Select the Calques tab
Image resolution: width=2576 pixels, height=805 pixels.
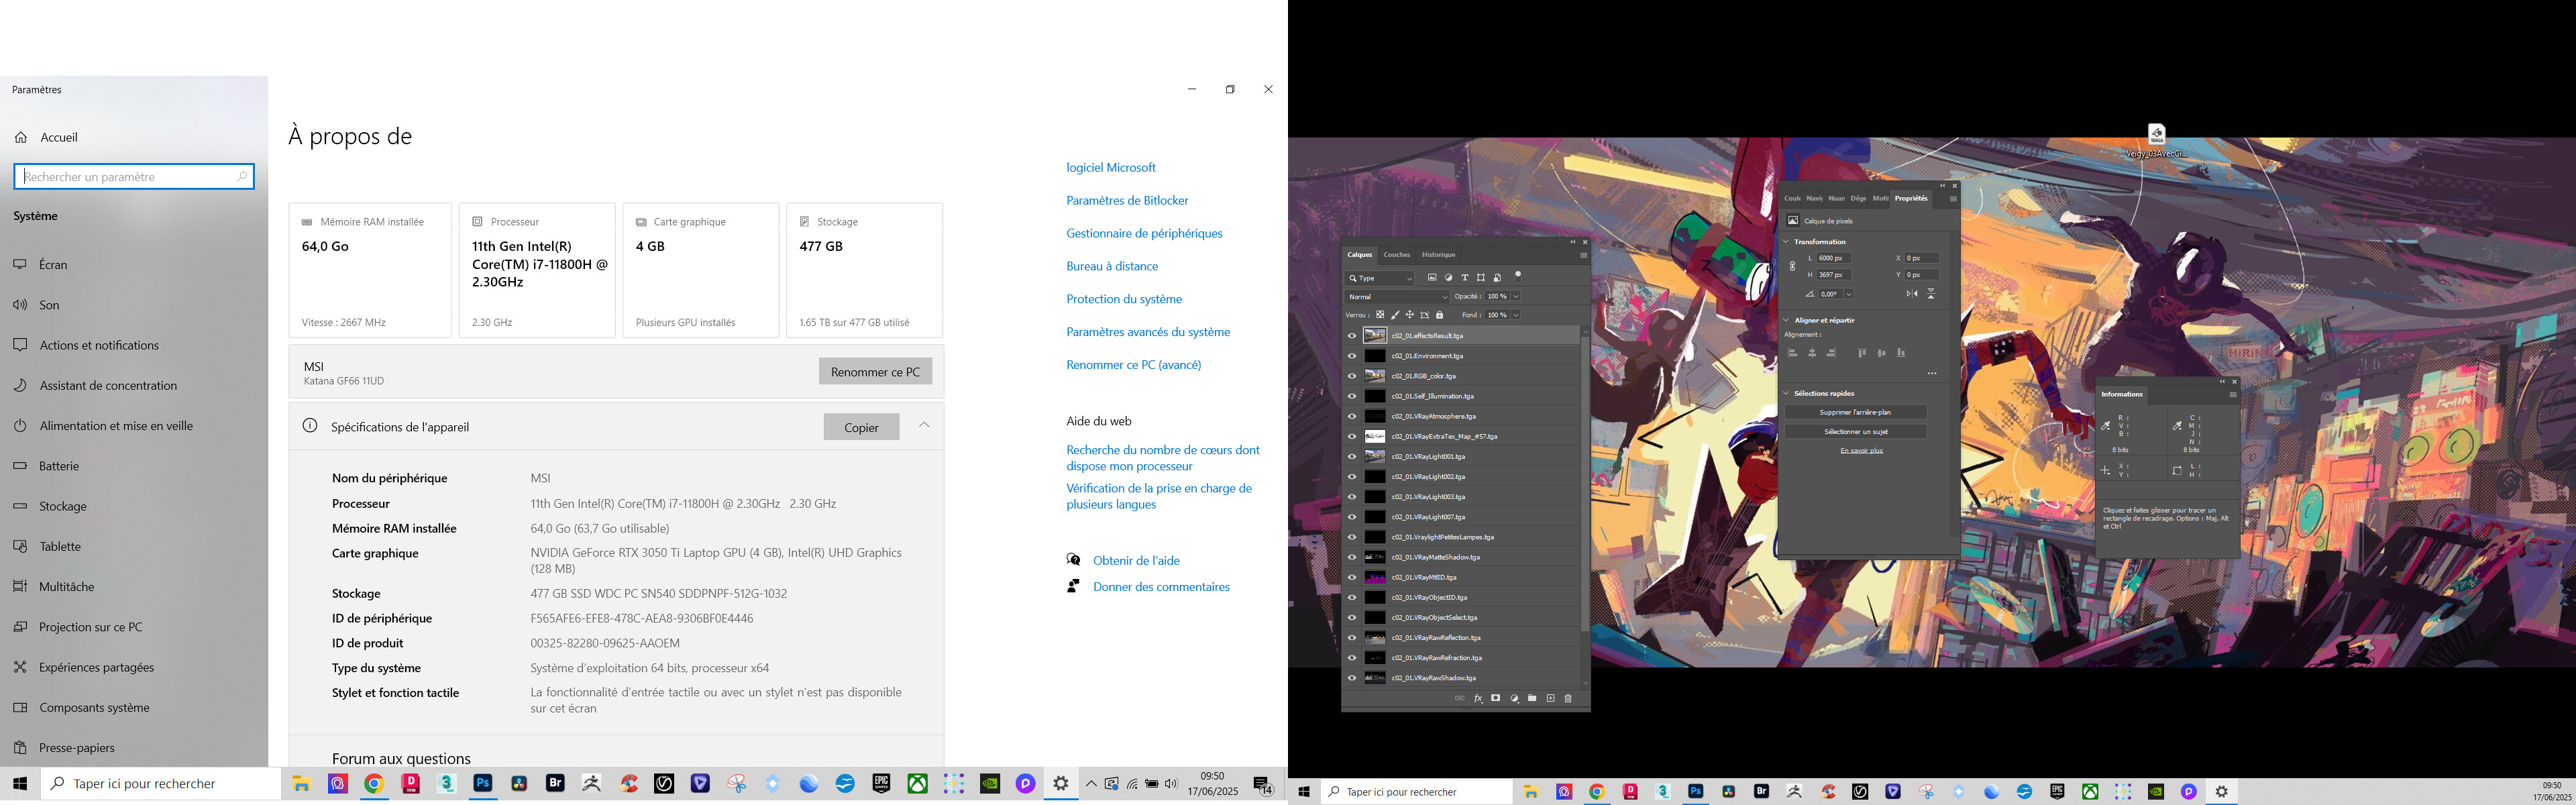(x=1360, y=255)
